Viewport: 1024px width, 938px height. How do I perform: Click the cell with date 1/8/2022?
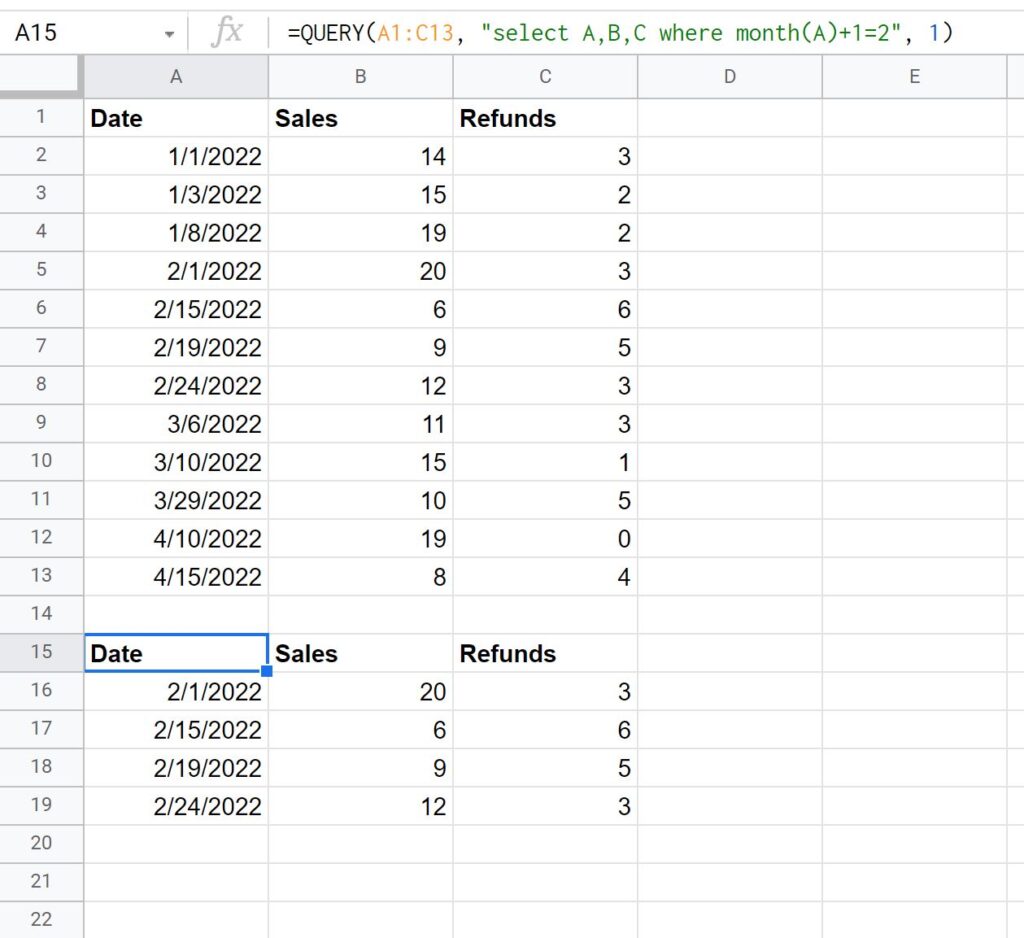coord(176,233)
